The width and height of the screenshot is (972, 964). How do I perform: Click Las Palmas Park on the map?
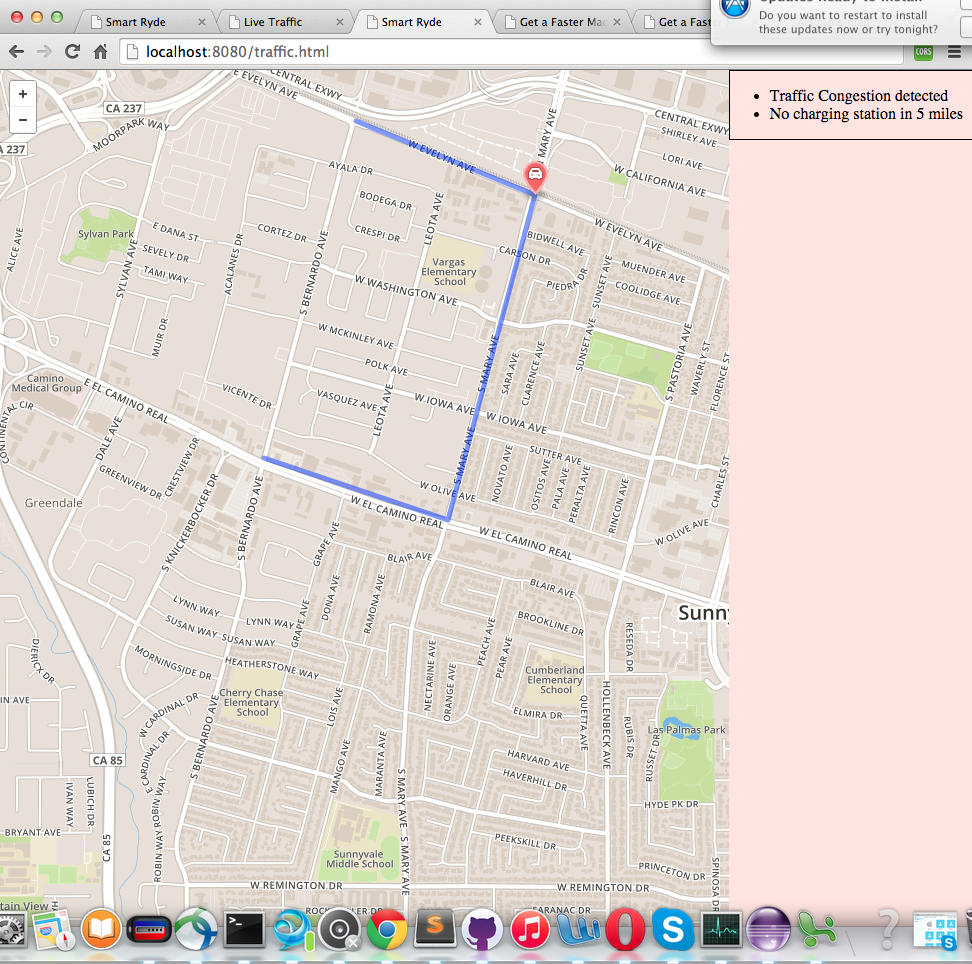click(686, 730)
